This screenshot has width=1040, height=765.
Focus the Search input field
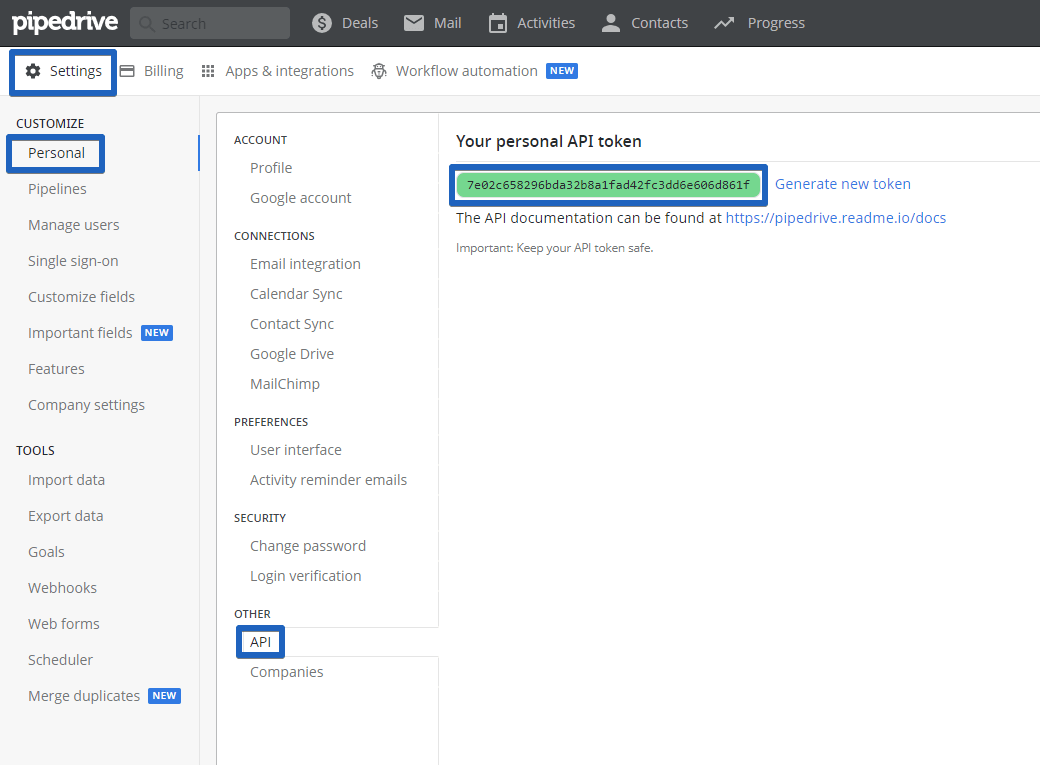coord(210,23)
